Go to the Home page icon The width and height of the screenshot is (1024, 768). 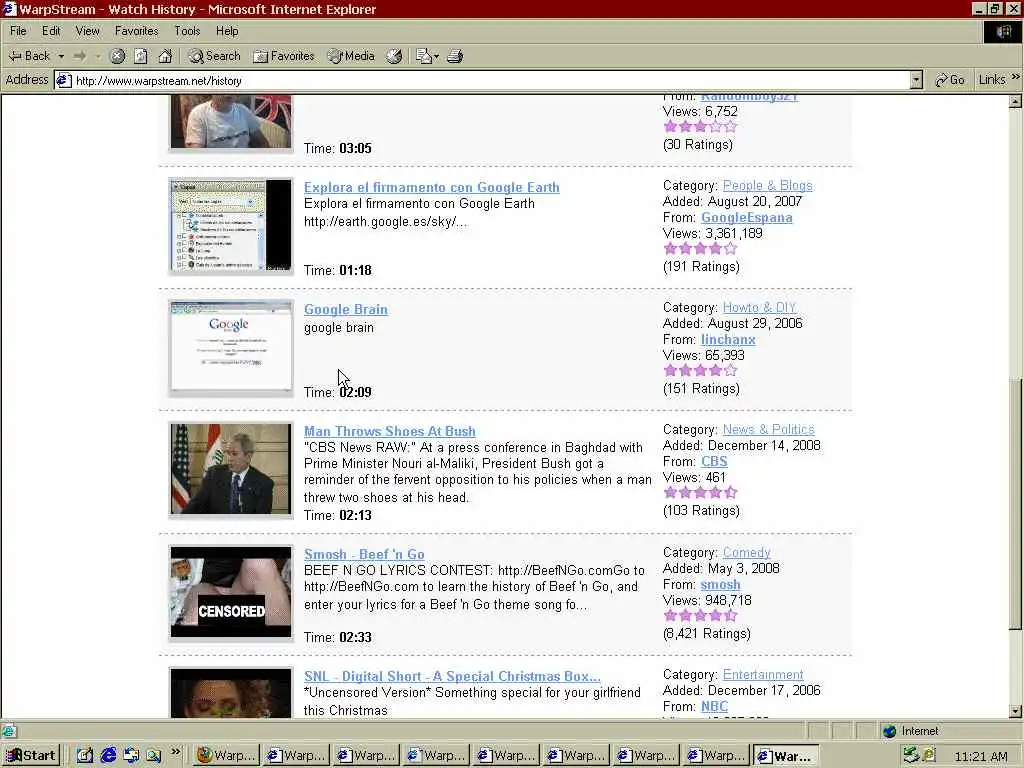[x=165, y=56]
